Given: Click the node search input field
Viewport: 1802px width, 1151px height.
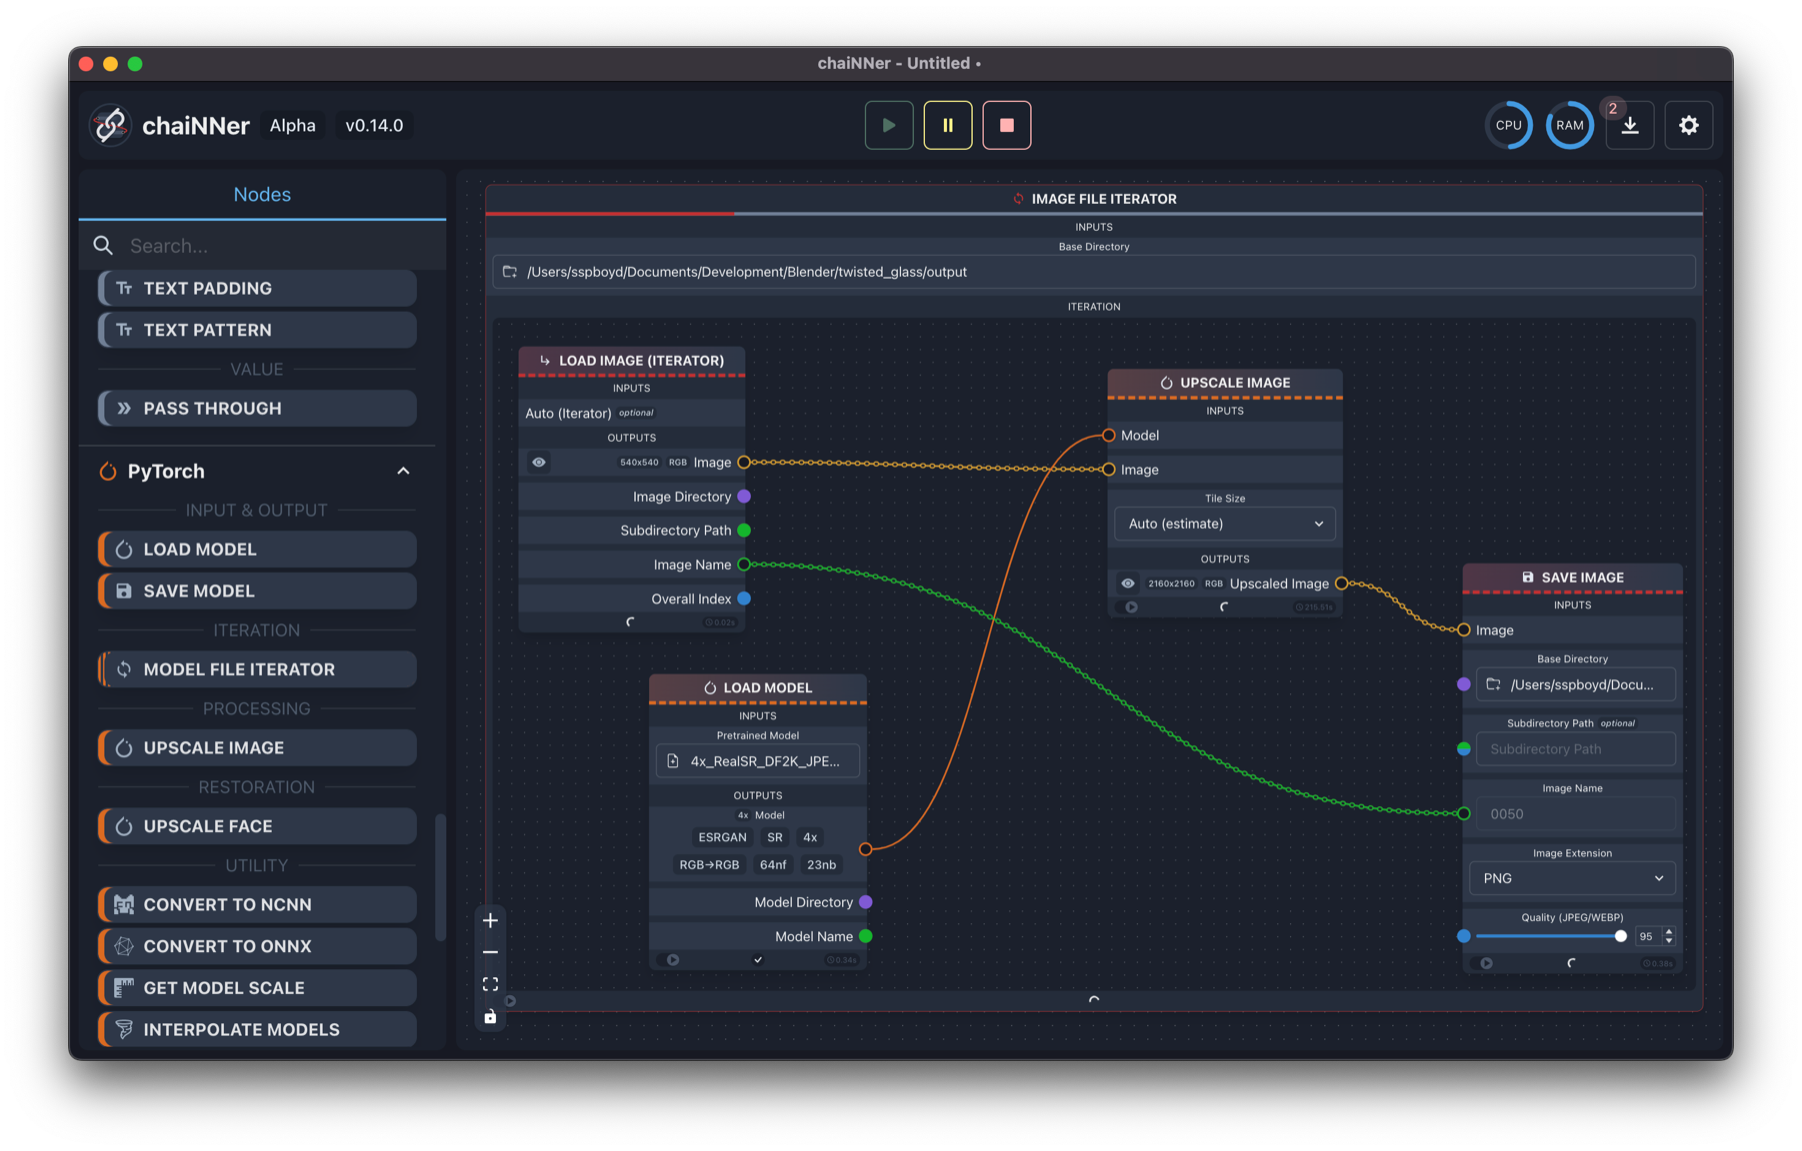Looking at the screenshot, I should click(x=270, y=246).
